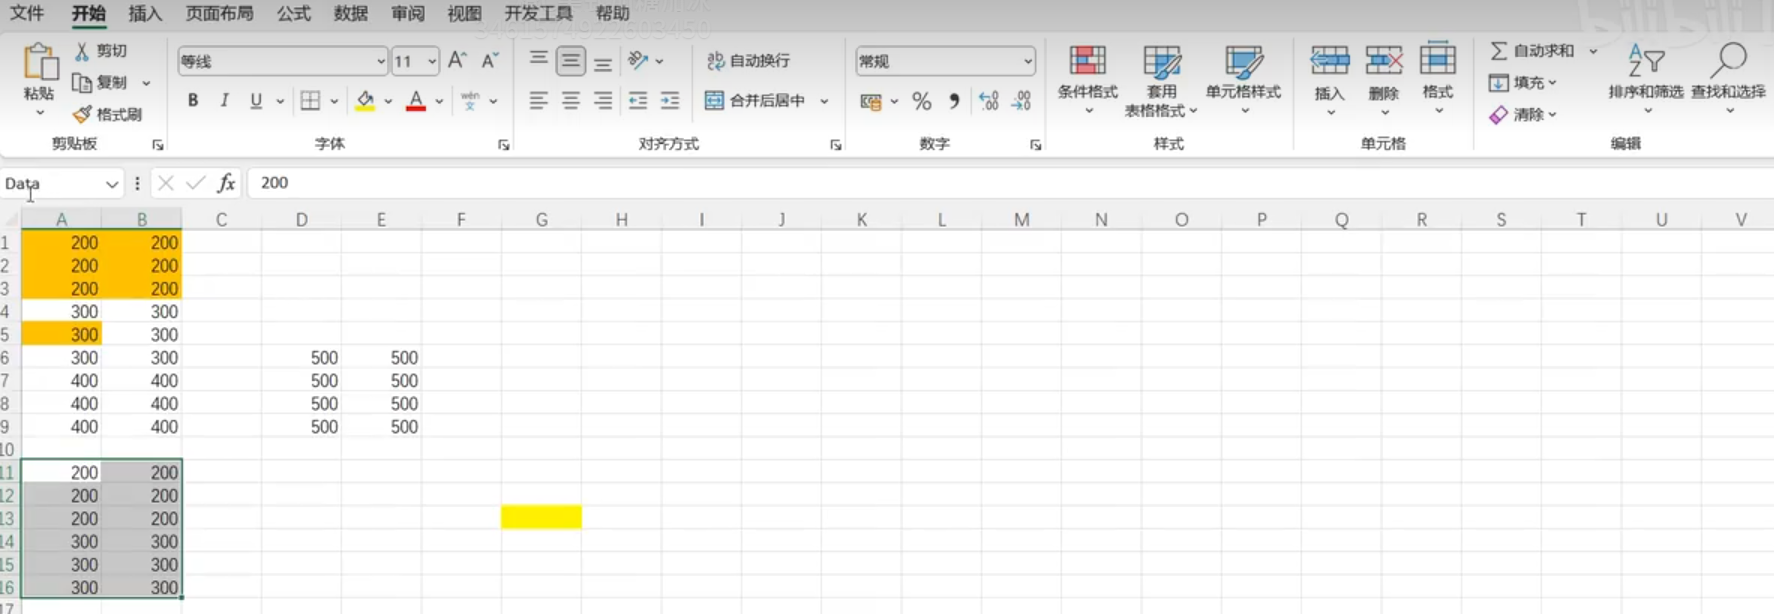
Task: Align text to the top
Action: tap(538, 61)
